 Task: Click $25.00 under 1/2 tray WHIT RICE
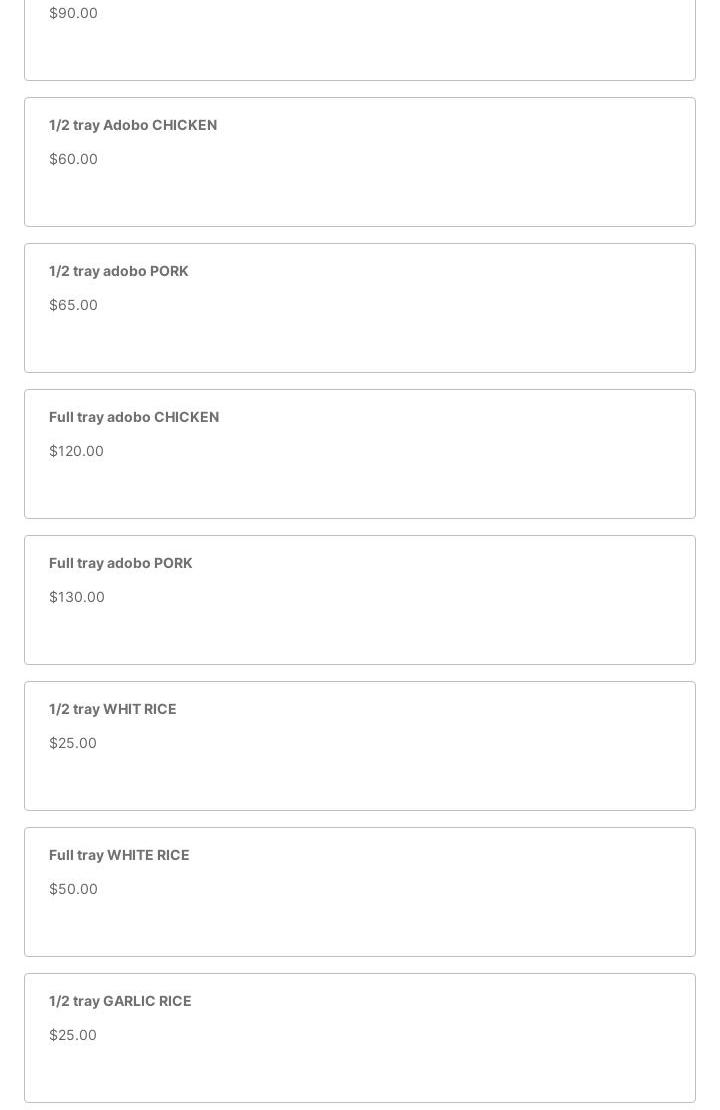(x=73, y=743)
